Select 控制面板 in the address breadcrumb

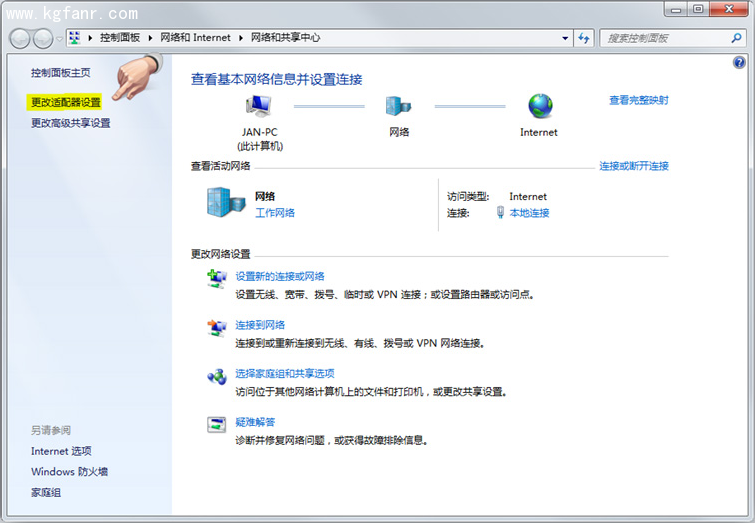pyautogui.click(x=120, y=38)
